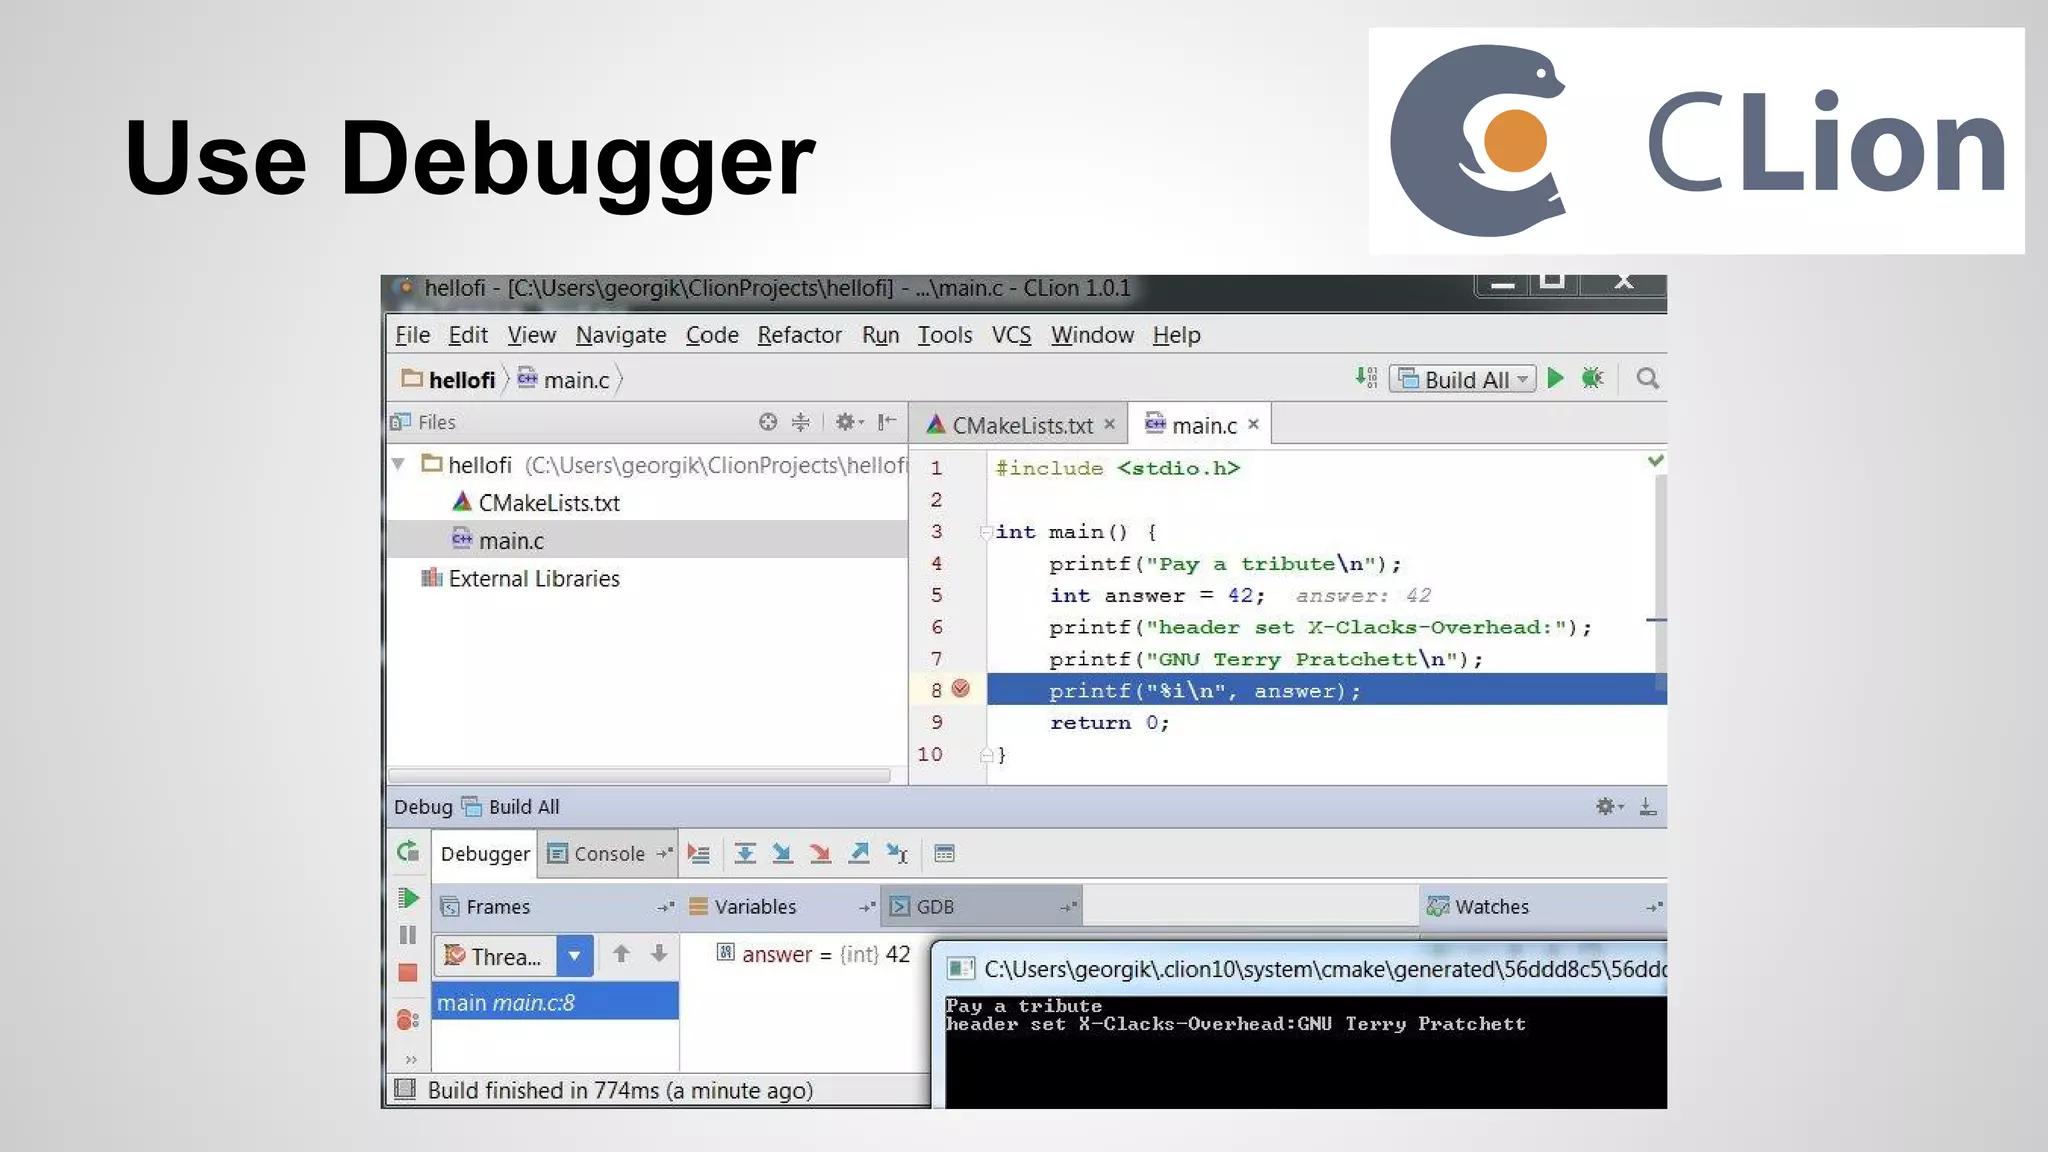Collapse main function fold marker on line 3

coord(986,532)
